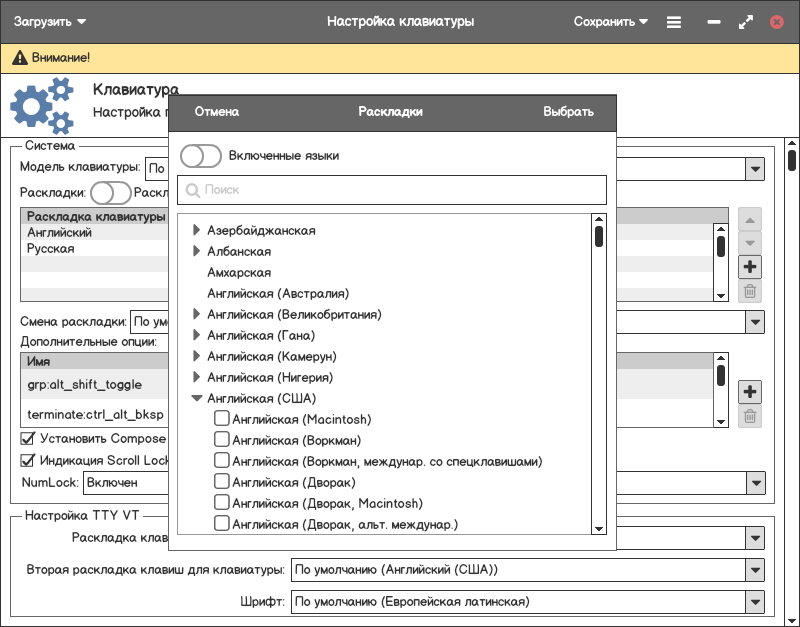Collapse the 'Английская (США)' node
Image resolution: width=800 pixels, height=627 pixels.
click(196, 398)
